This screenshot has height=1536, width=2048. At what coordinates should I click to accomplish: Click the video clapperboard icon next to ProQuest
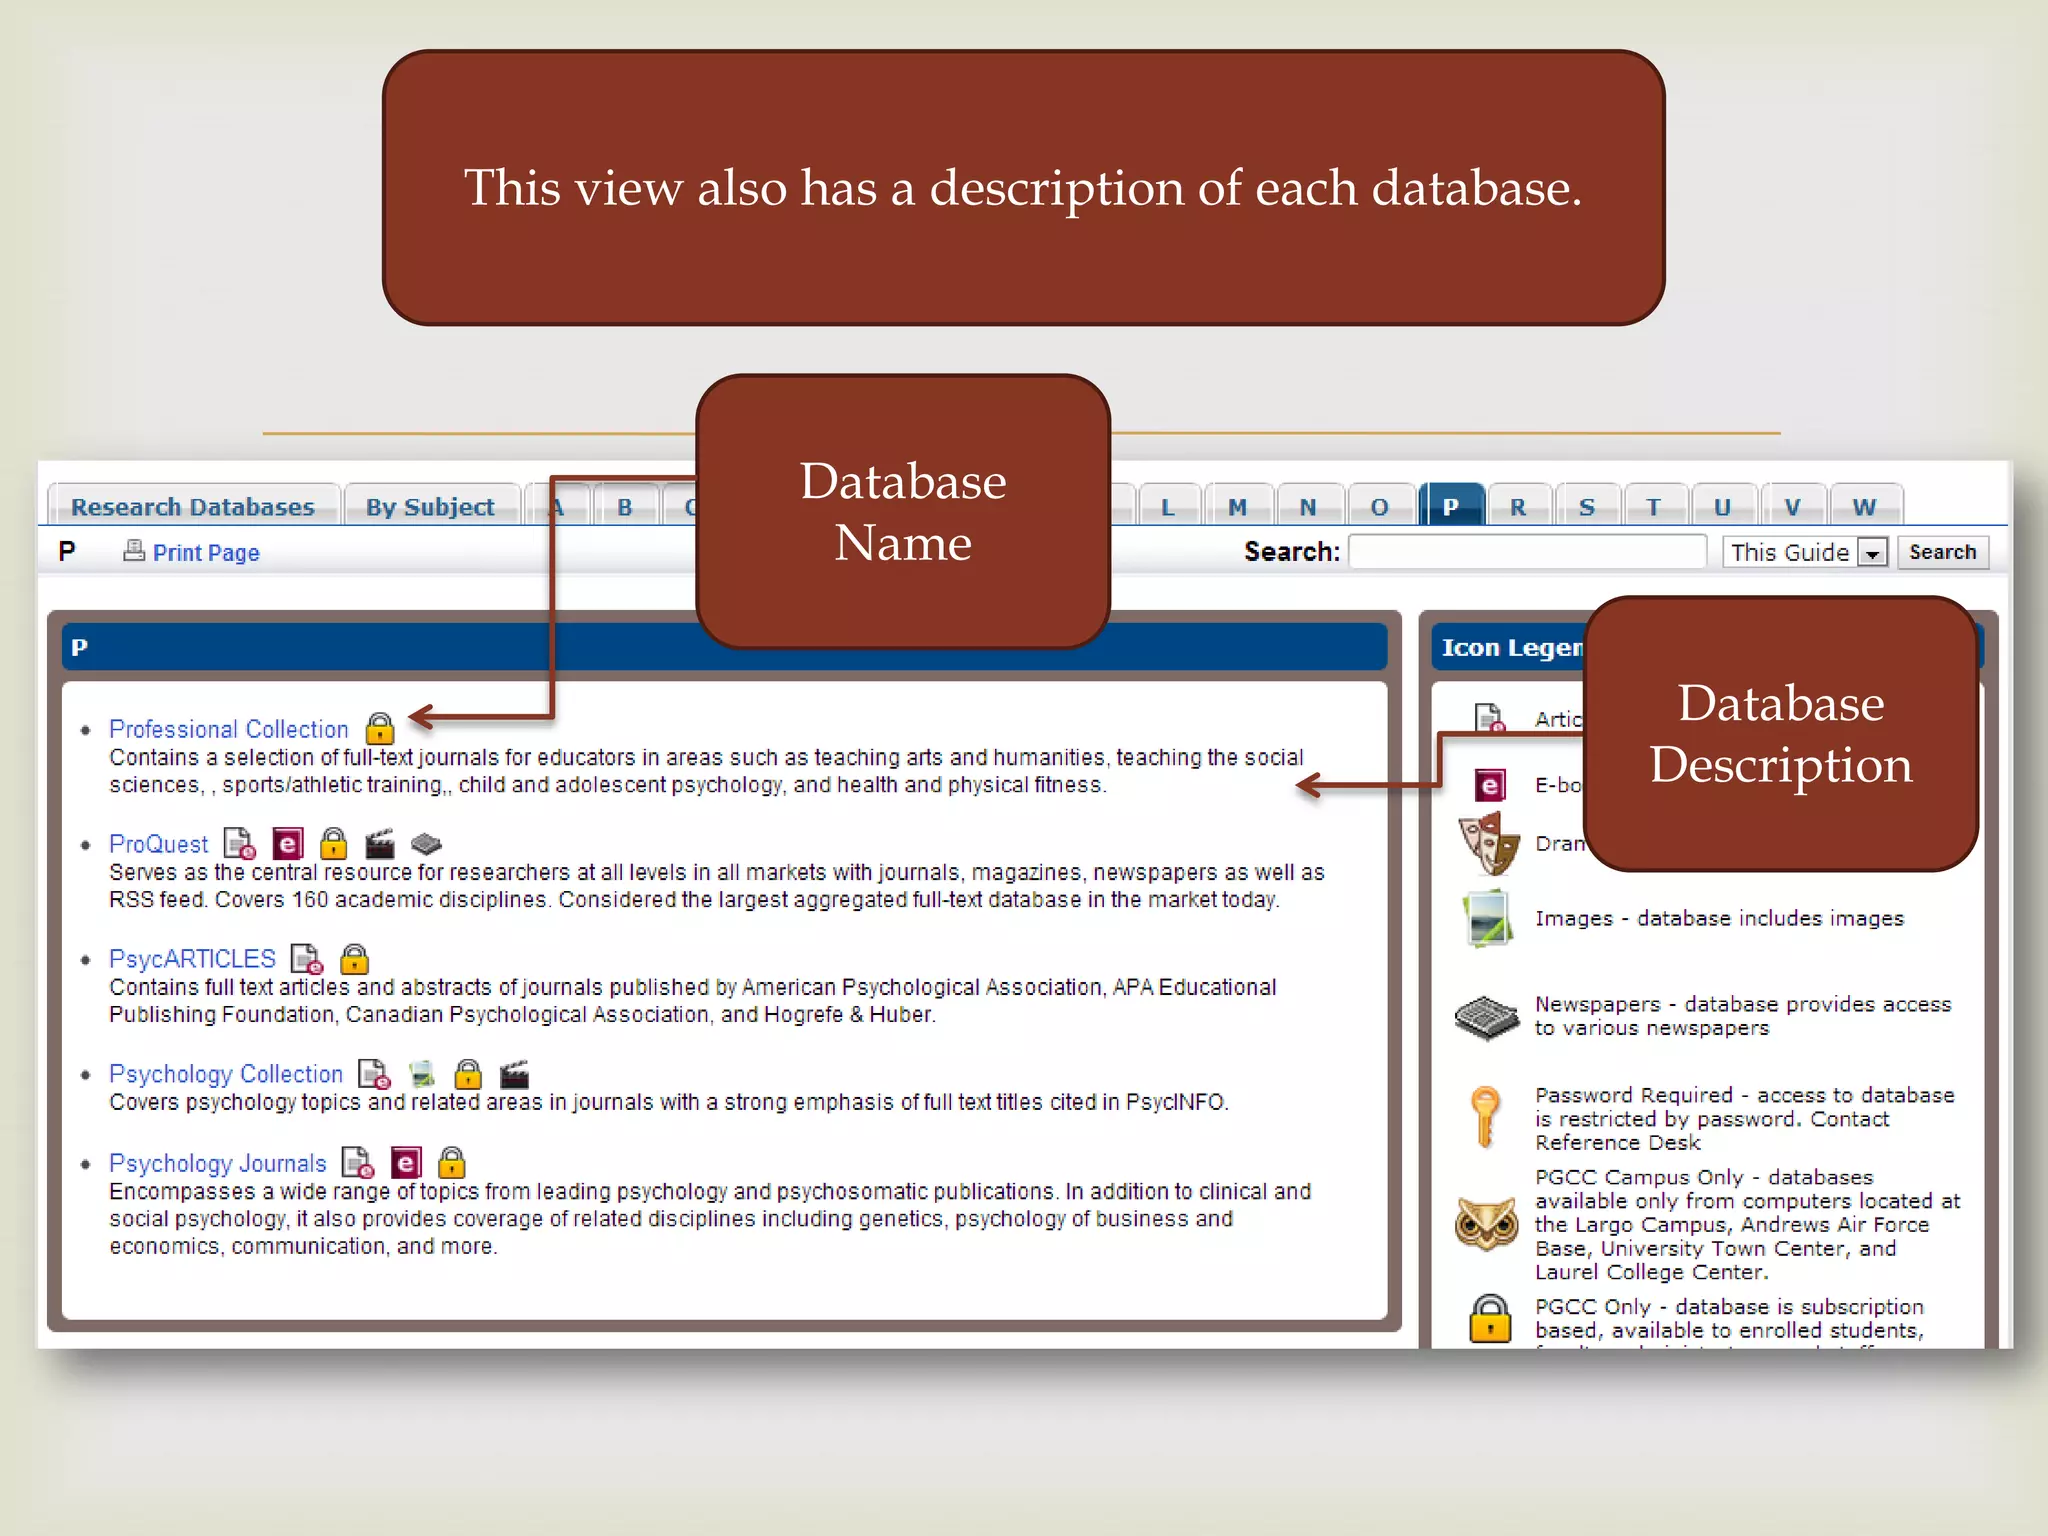379,844
